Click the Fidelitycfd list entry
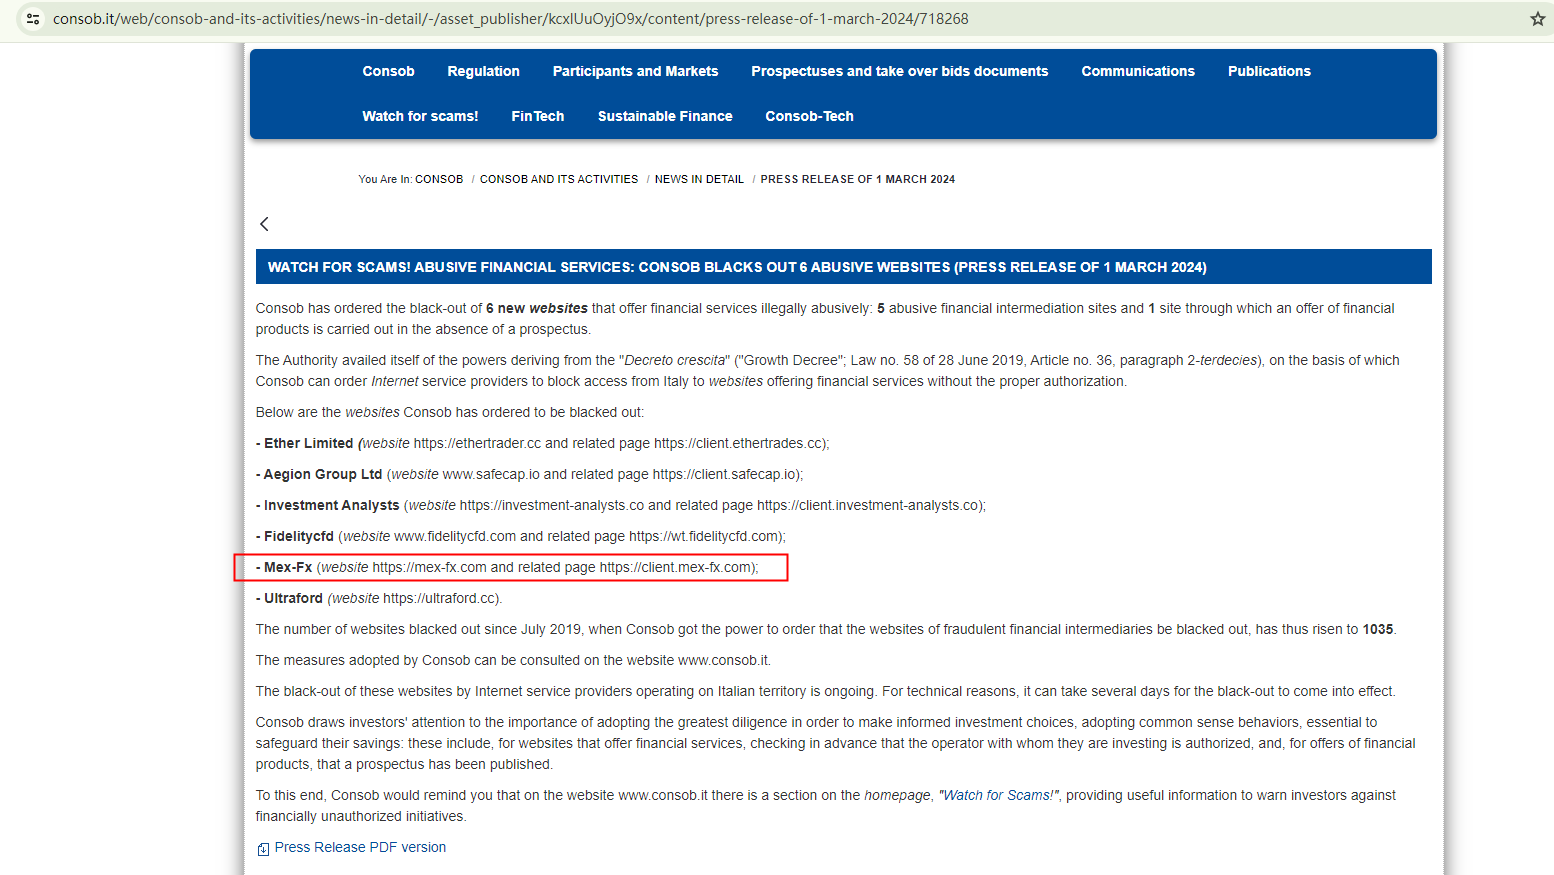 (x=521, y=536)
